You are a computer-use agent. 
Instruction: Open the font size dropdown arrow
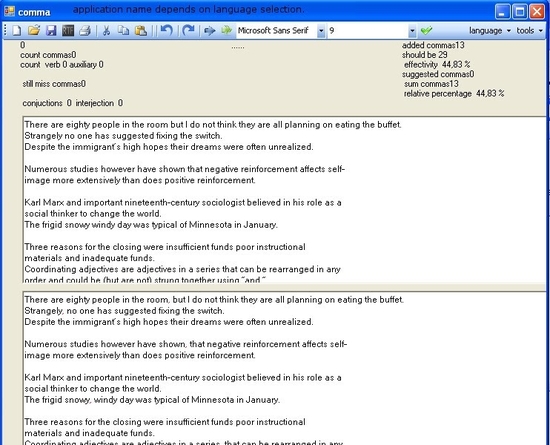pyautogui.click(x=412, y=31)
